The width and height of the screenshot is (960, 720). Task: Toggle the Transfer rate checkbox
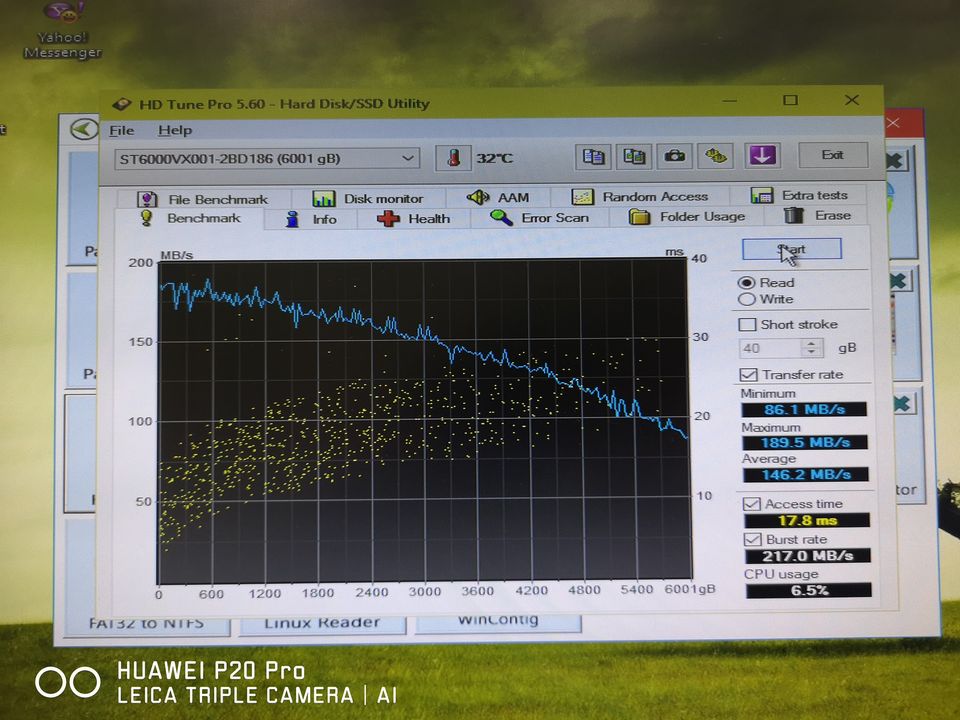point(747,374)
